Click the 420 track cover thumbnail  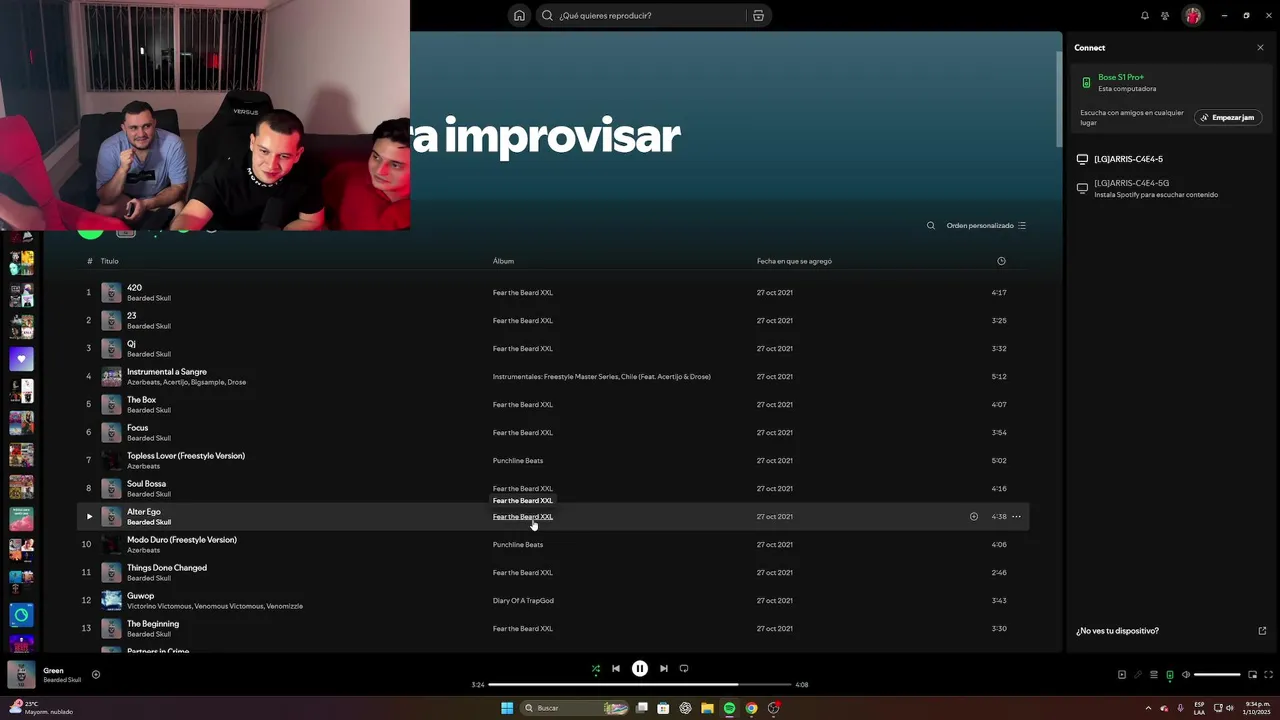click(111, 293)
